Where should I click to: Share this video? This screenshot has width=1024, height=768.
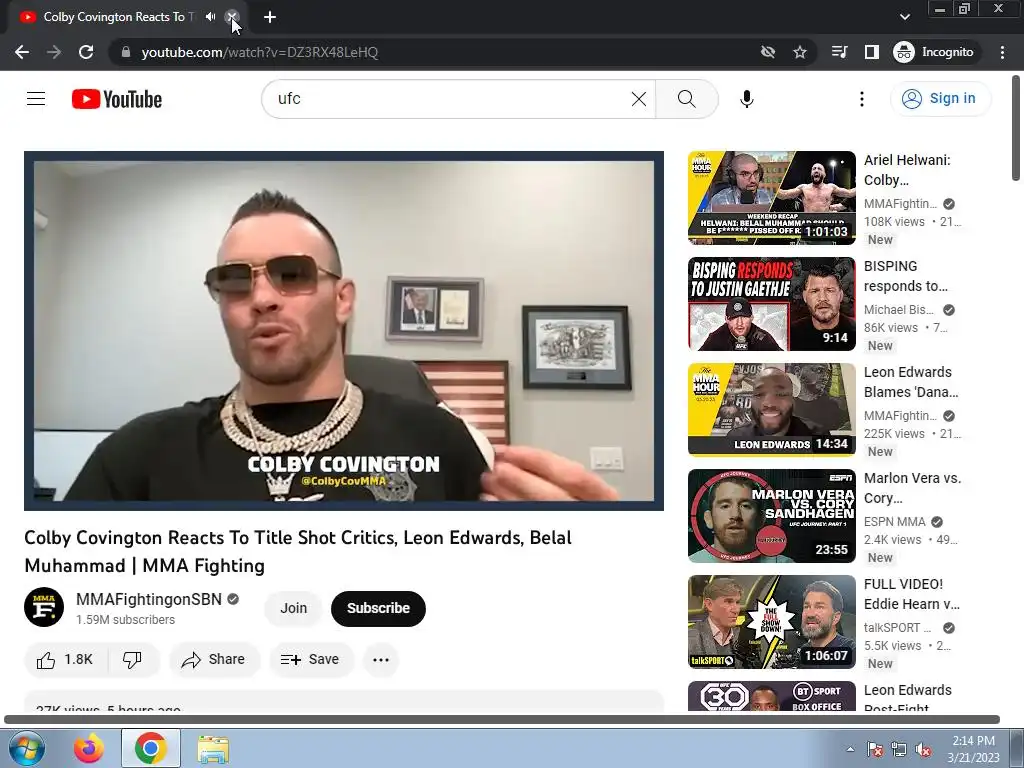pos(214,660)
